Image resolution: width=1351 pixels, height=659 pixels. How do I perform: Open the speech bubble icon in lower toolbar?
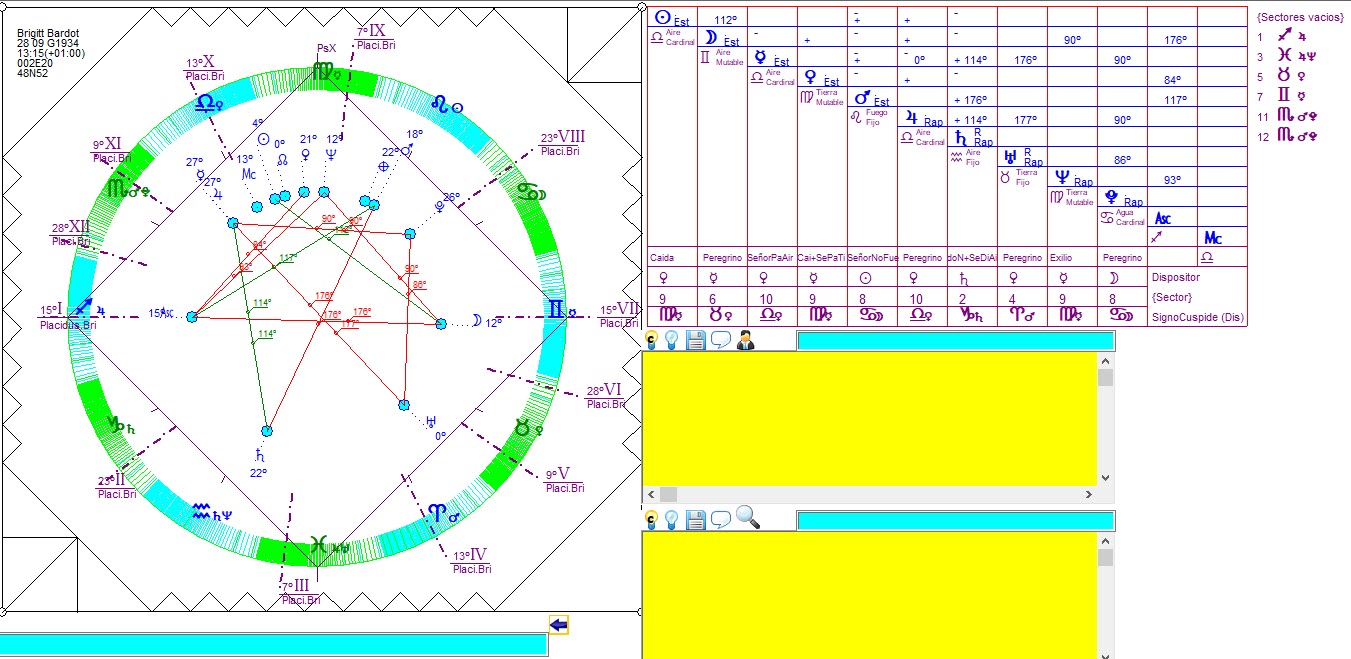720,519
